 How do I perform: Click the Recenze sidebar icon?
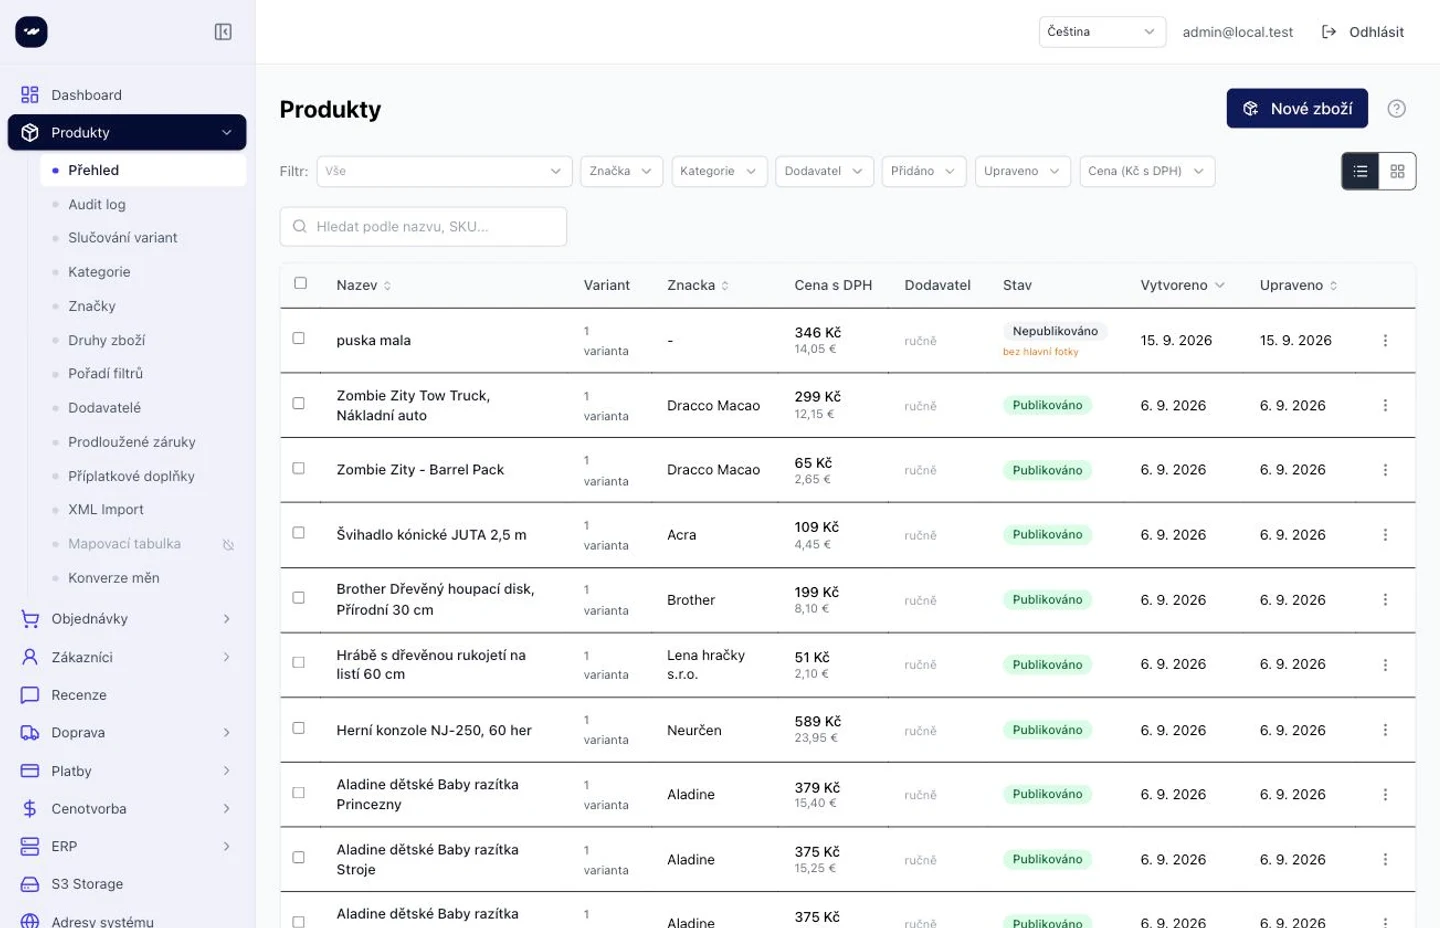(30, 695)
